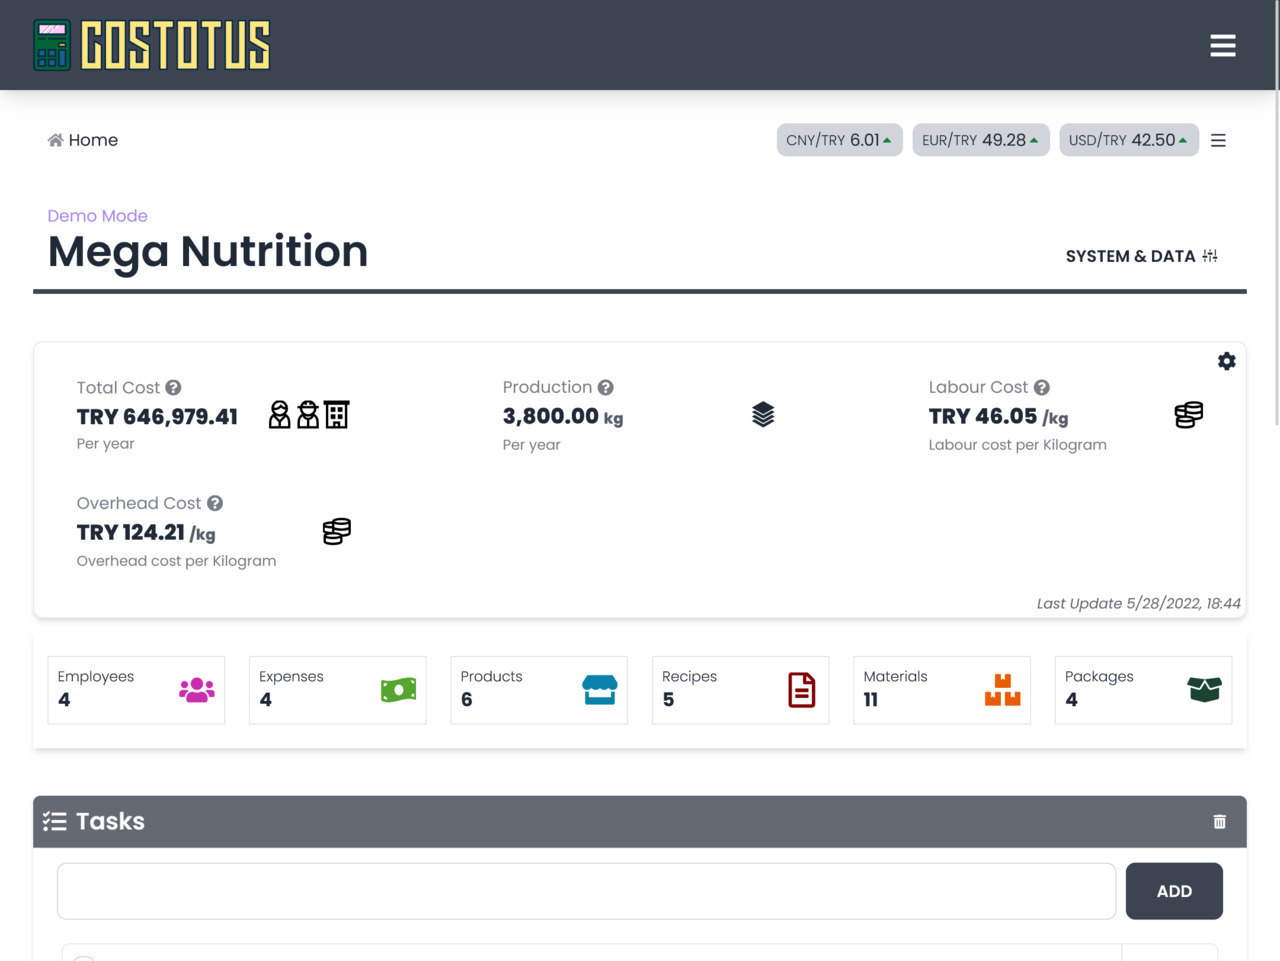Screen dimensions: 1280x961
Task: Select the USD/TRY exchange rate badge
Action: click(x=1128, y=141)
